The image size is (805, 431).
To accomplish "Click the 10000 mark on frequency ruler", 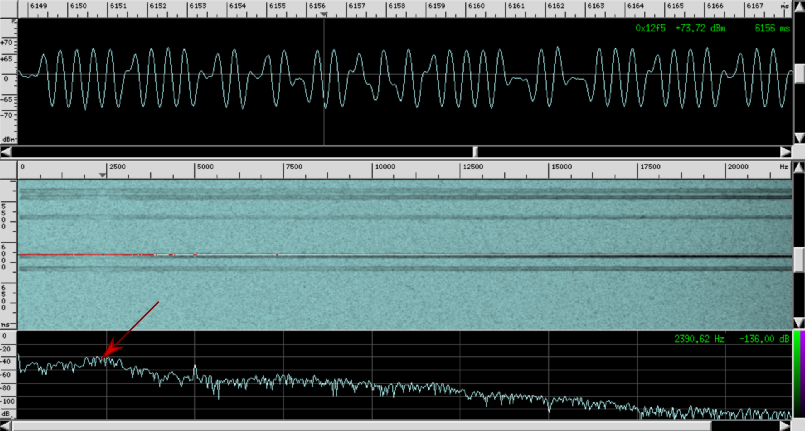I will pyautogui.click(x=383, y=166).
